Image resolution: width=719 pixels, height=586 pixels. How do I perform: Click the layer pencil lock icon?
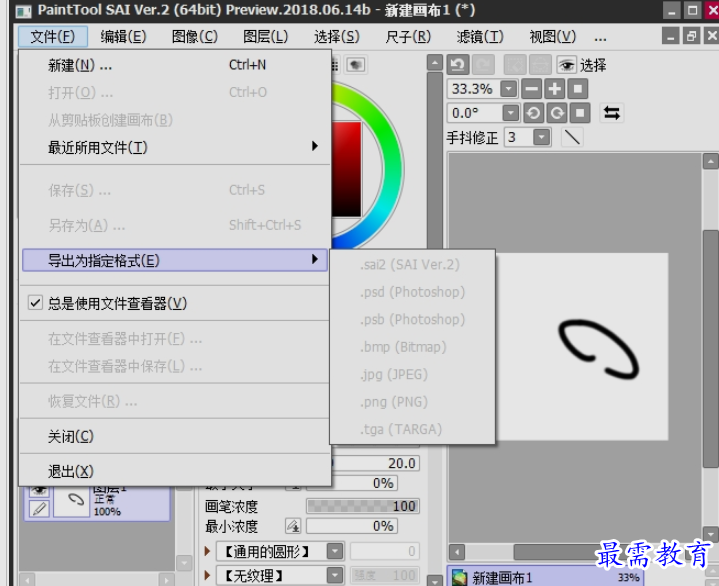[x=39, y=509]
